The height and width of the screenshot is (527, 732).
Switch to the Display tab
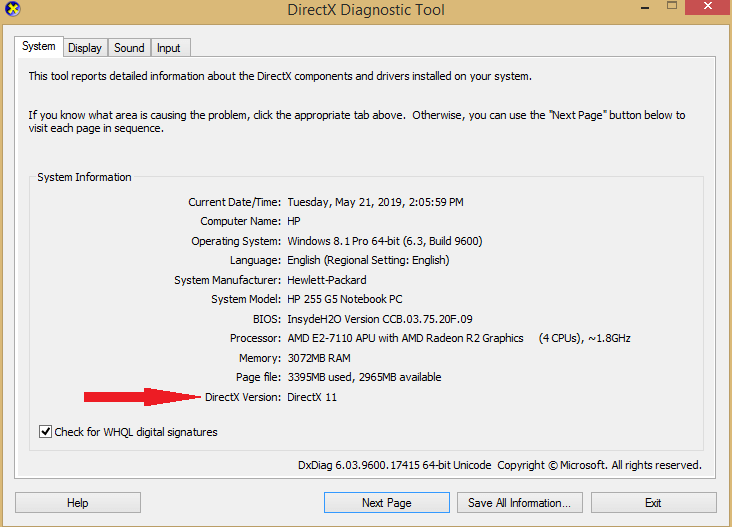[x=85, y=48]
